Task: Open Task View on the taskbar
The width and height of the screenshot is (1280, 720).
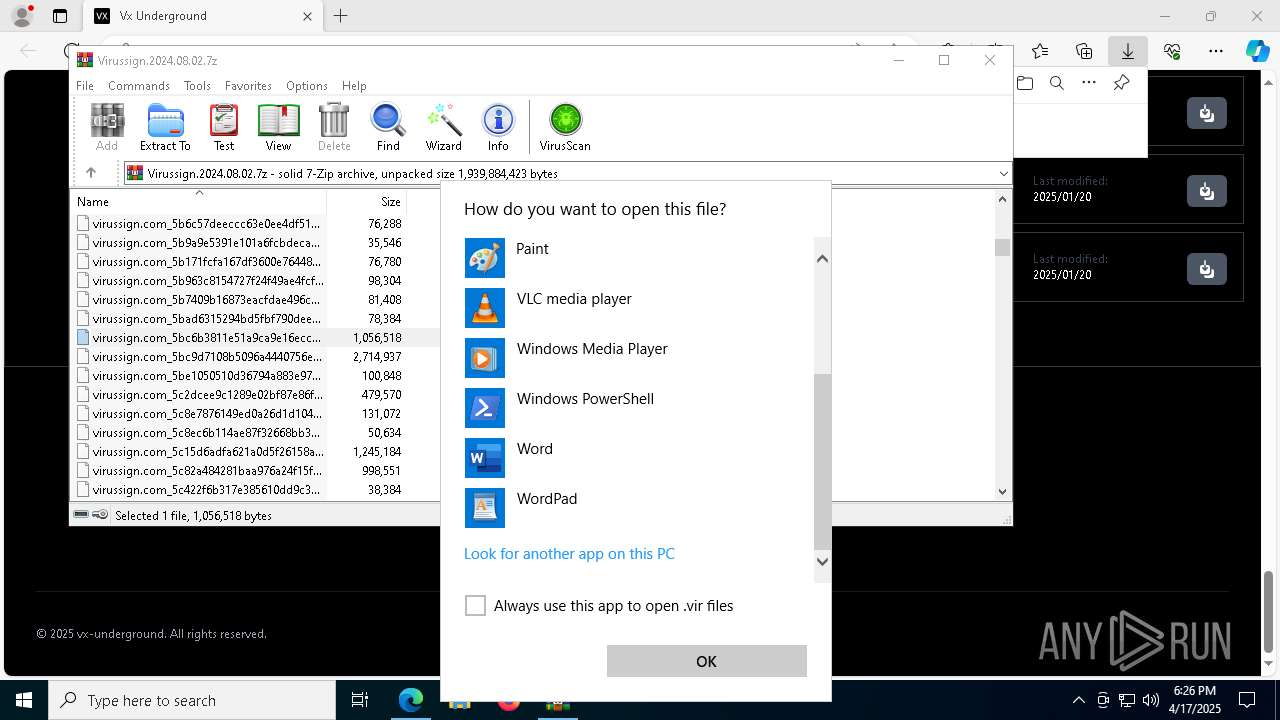Action: [x=360, y=700]
